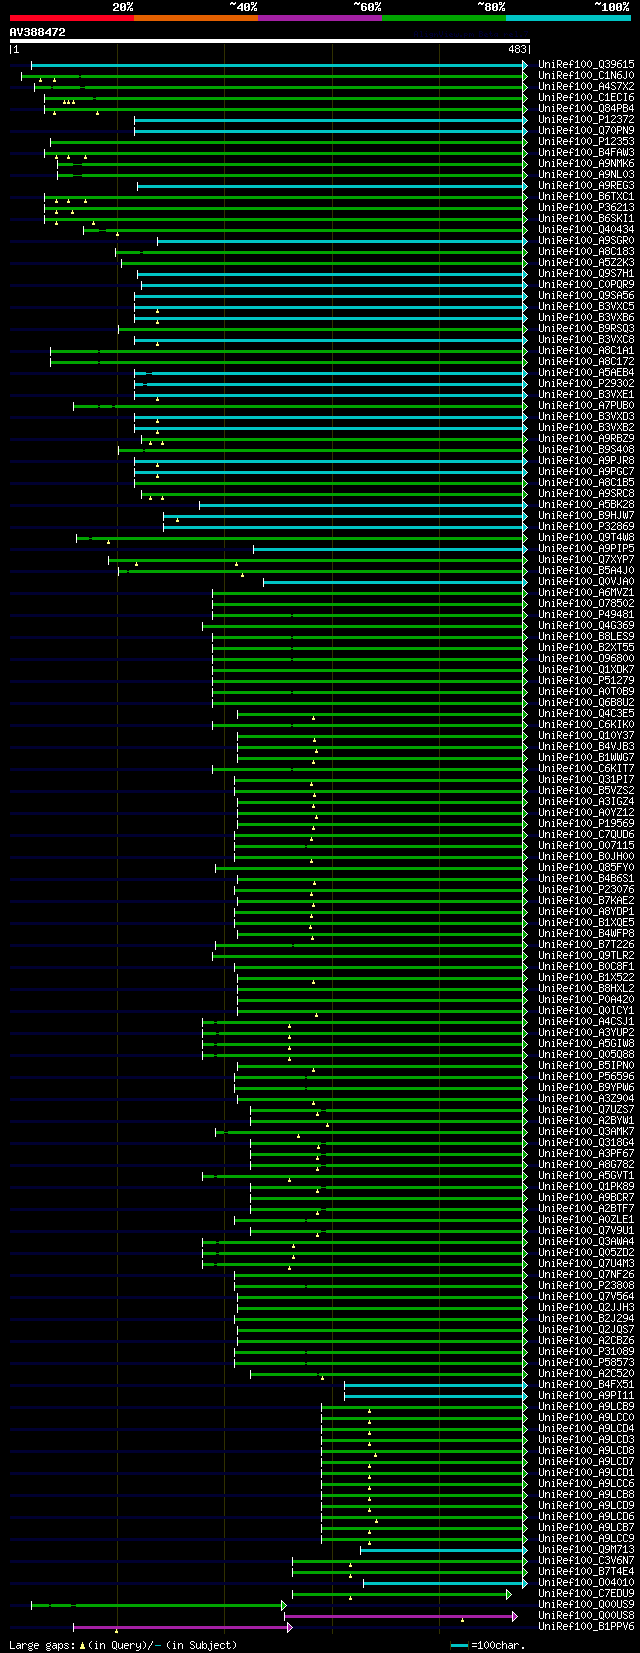Click the green ~80% identity legend bar
The width and height of the screenshot is (640, 1653).
click(444, 18)
